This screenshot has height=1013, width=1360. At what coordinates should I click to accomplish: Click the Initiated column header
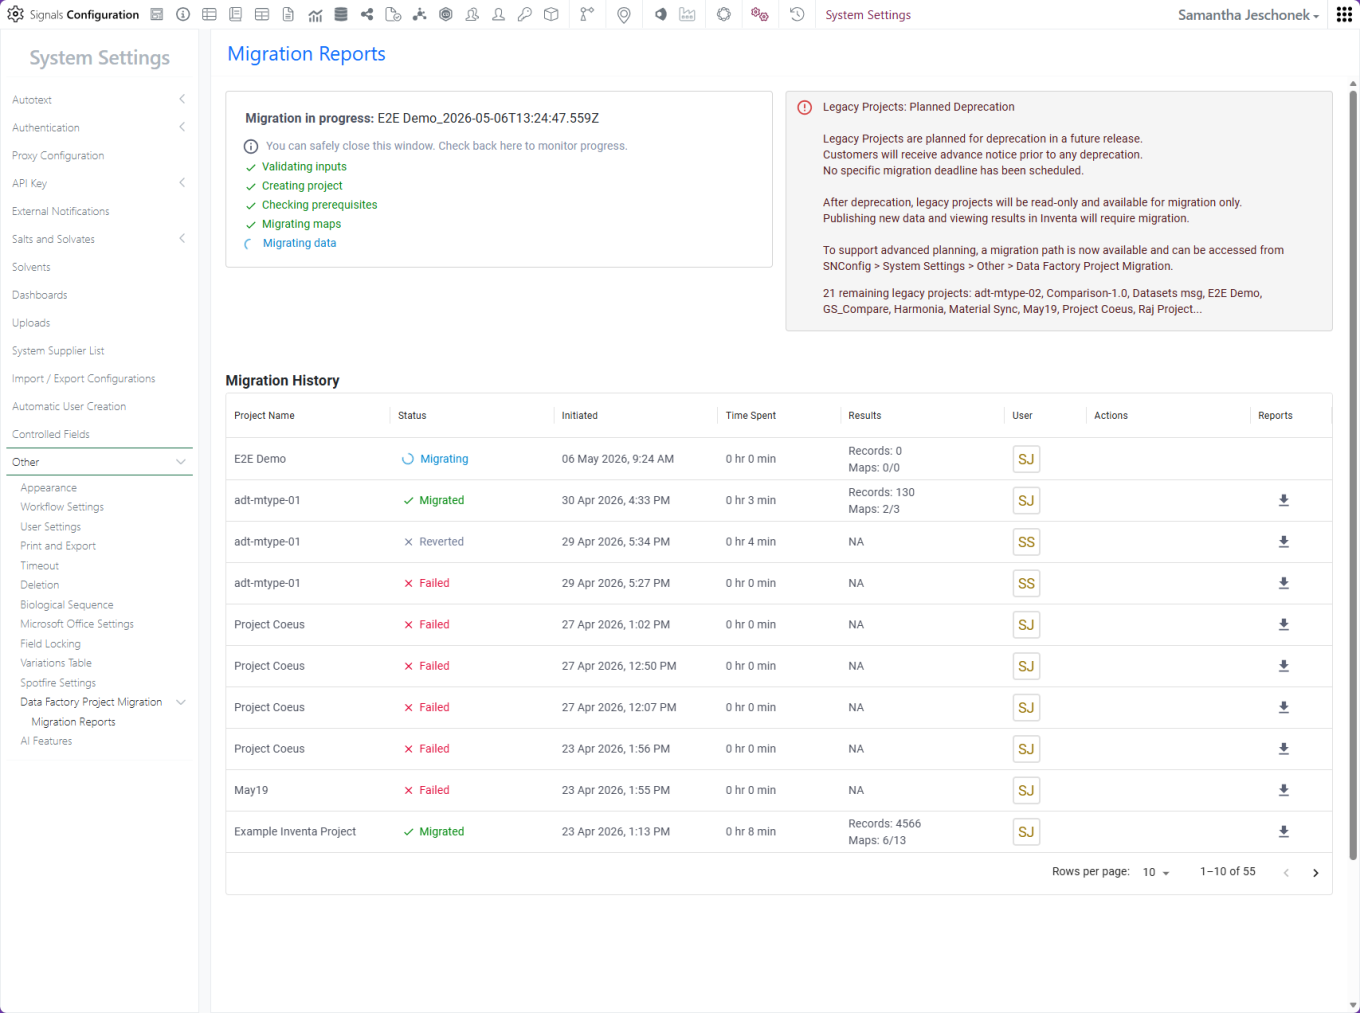tap(580, 416)
